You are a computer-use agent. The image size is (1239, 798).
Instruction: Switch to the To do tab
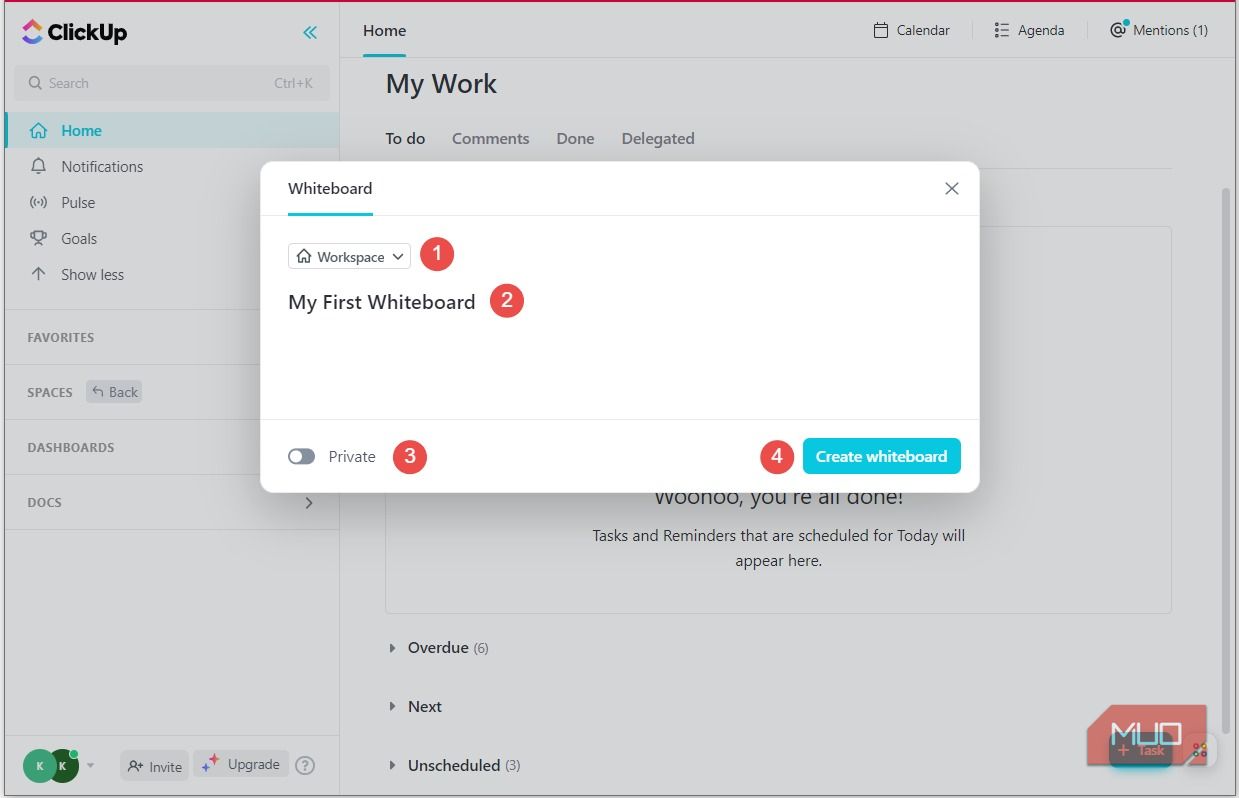(x=405, y=138)
